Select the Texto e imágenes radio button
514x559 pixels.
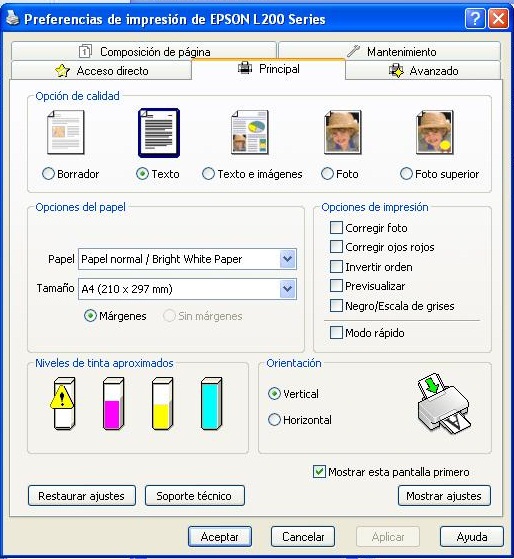click(x=208, y=174)
